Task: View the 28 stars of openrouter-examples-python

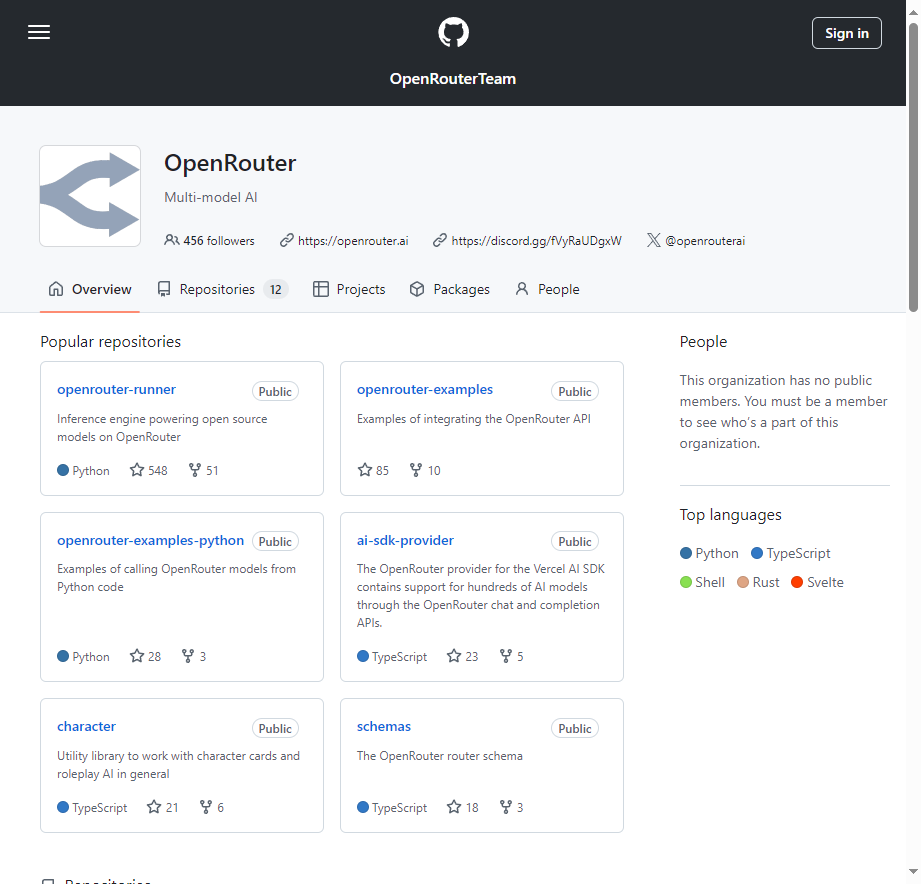Action: tap(145, 657)
